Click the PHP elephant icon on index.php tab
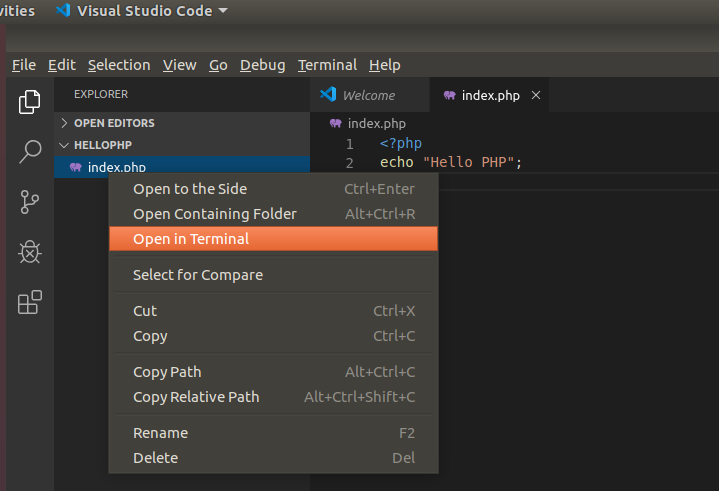This screenshot has height=491, width=719. (449, 95)
